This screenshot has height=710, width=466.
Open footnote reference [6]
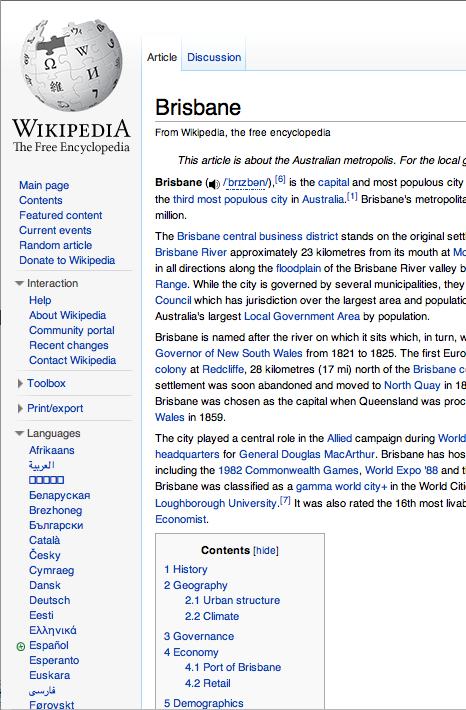pyautogui.click(x=280, y=180)
